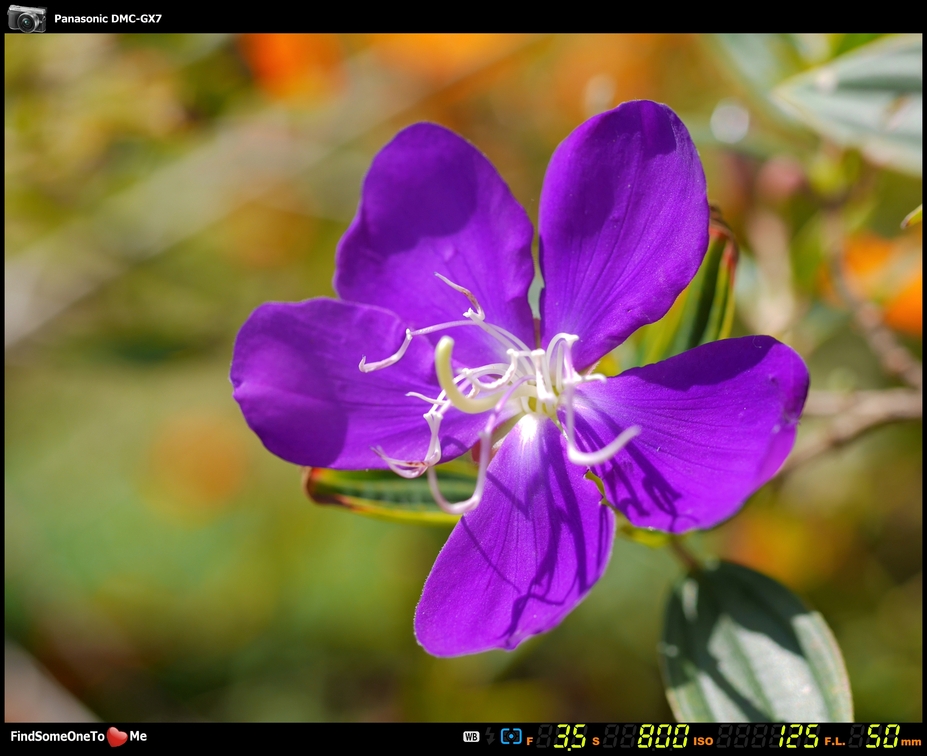The width and height of the screenshot is (927, 756).
Task: Click the red heart icon in the watermark
Action: pyautogui.click(x=117, y=736)
